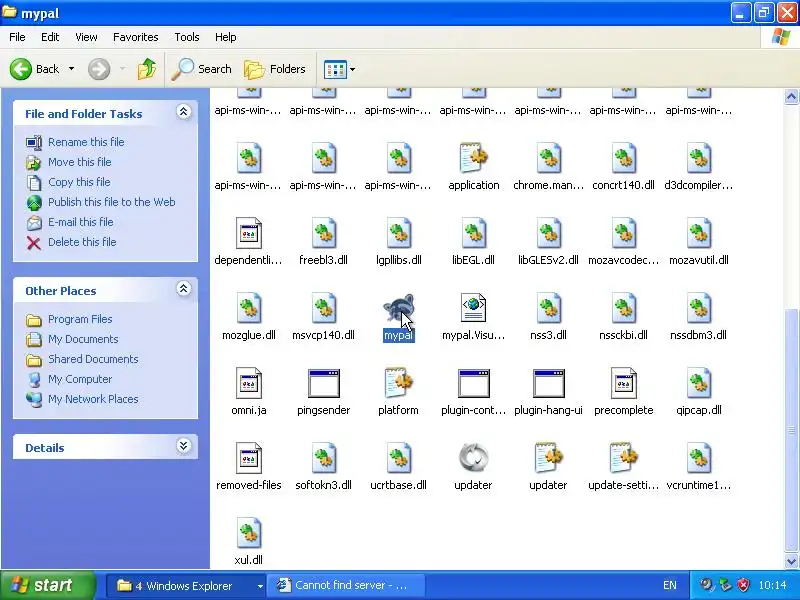The width and height of the screenshot is (800, 600).
Task: Open the Favorites menu
Action: 136,37
